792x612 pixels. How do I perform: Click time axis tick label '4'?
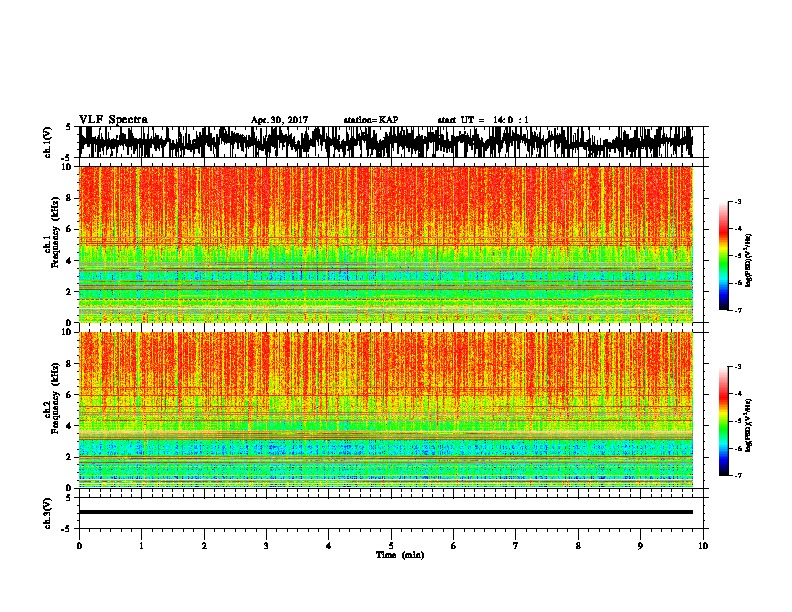(x=329, y=546)
